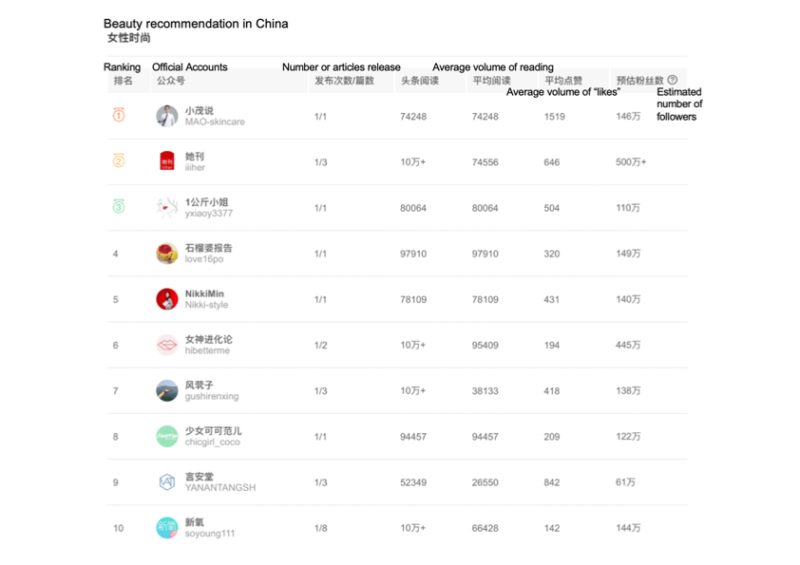Click the red iiiher avatar icon
The image size is (800, 565).
(167, 161)
